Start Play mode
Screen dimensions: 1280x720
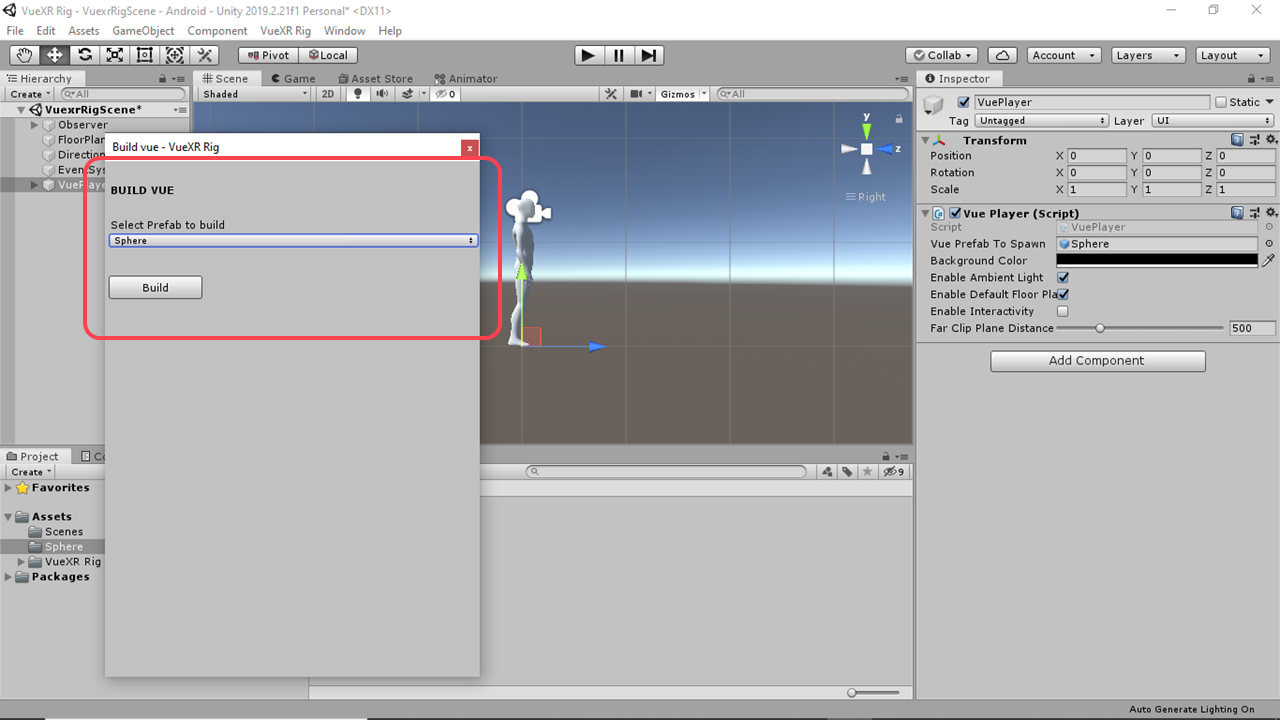(x=588, y=55)
